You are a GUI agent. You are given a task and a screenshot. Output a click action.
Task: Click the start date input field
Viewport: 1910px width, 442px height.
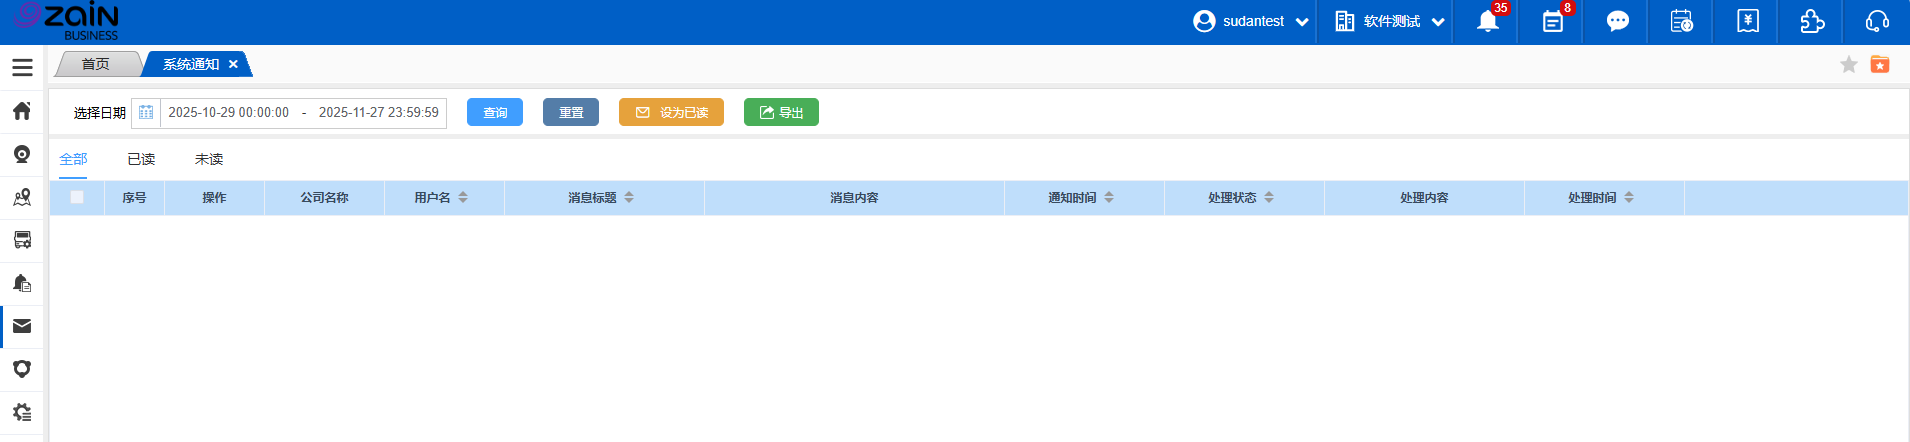[x=228, y=113]
